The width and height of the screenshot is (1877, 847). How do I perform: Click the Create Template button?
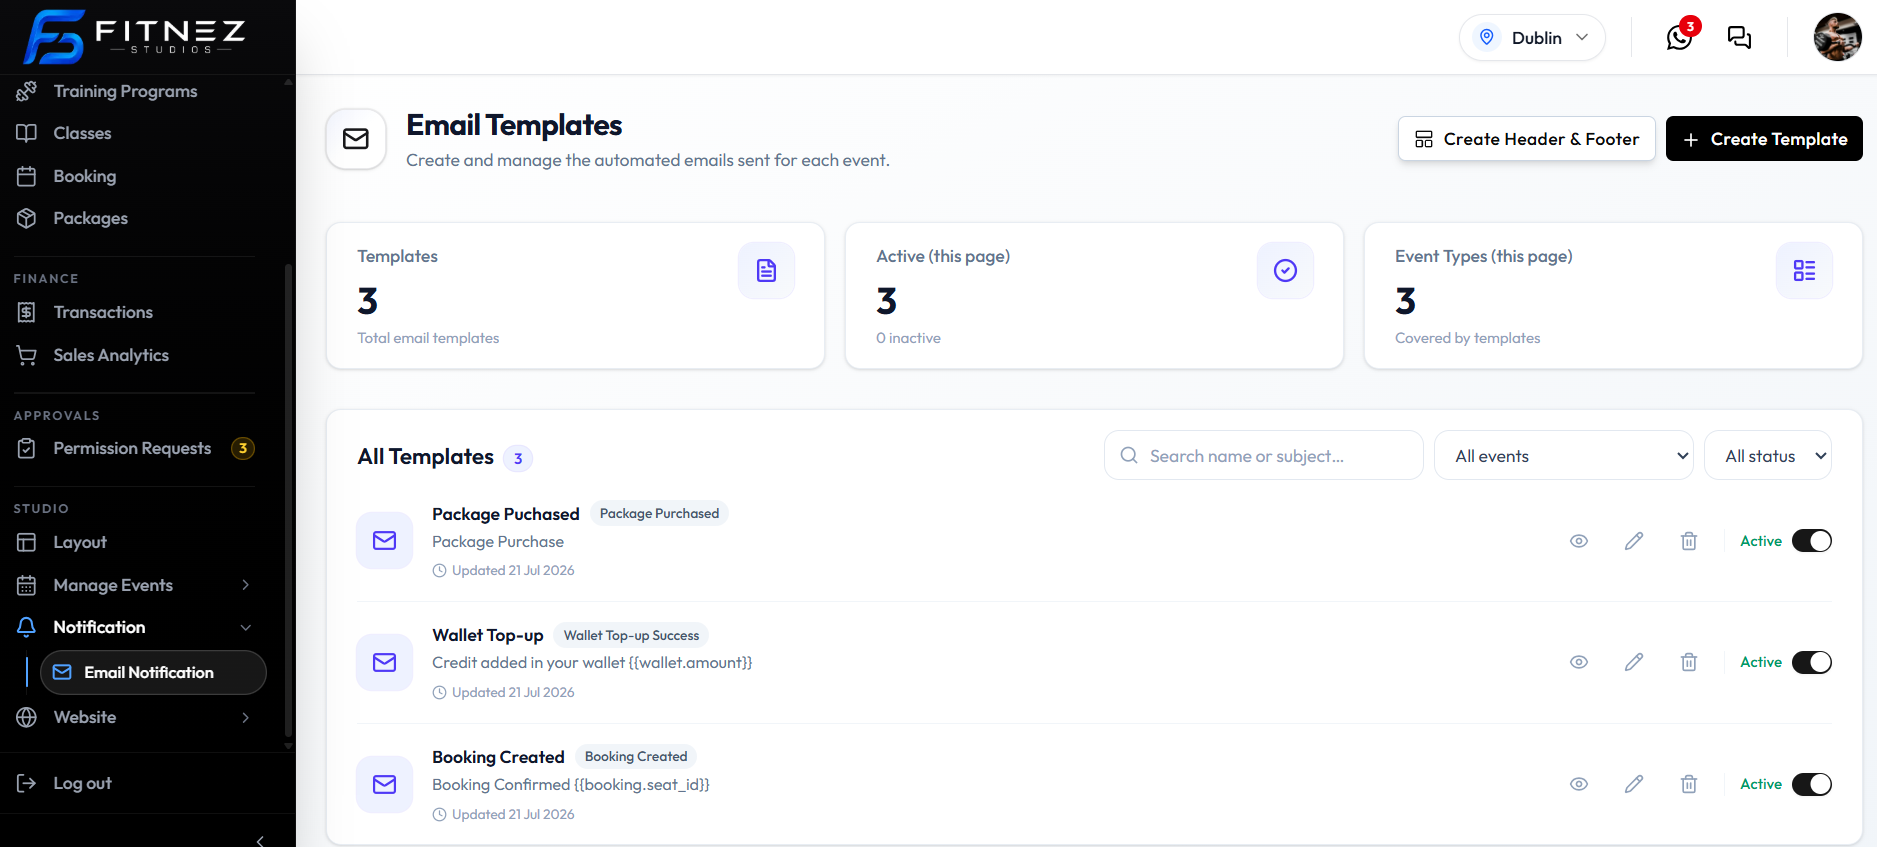tap(1764, 139)
